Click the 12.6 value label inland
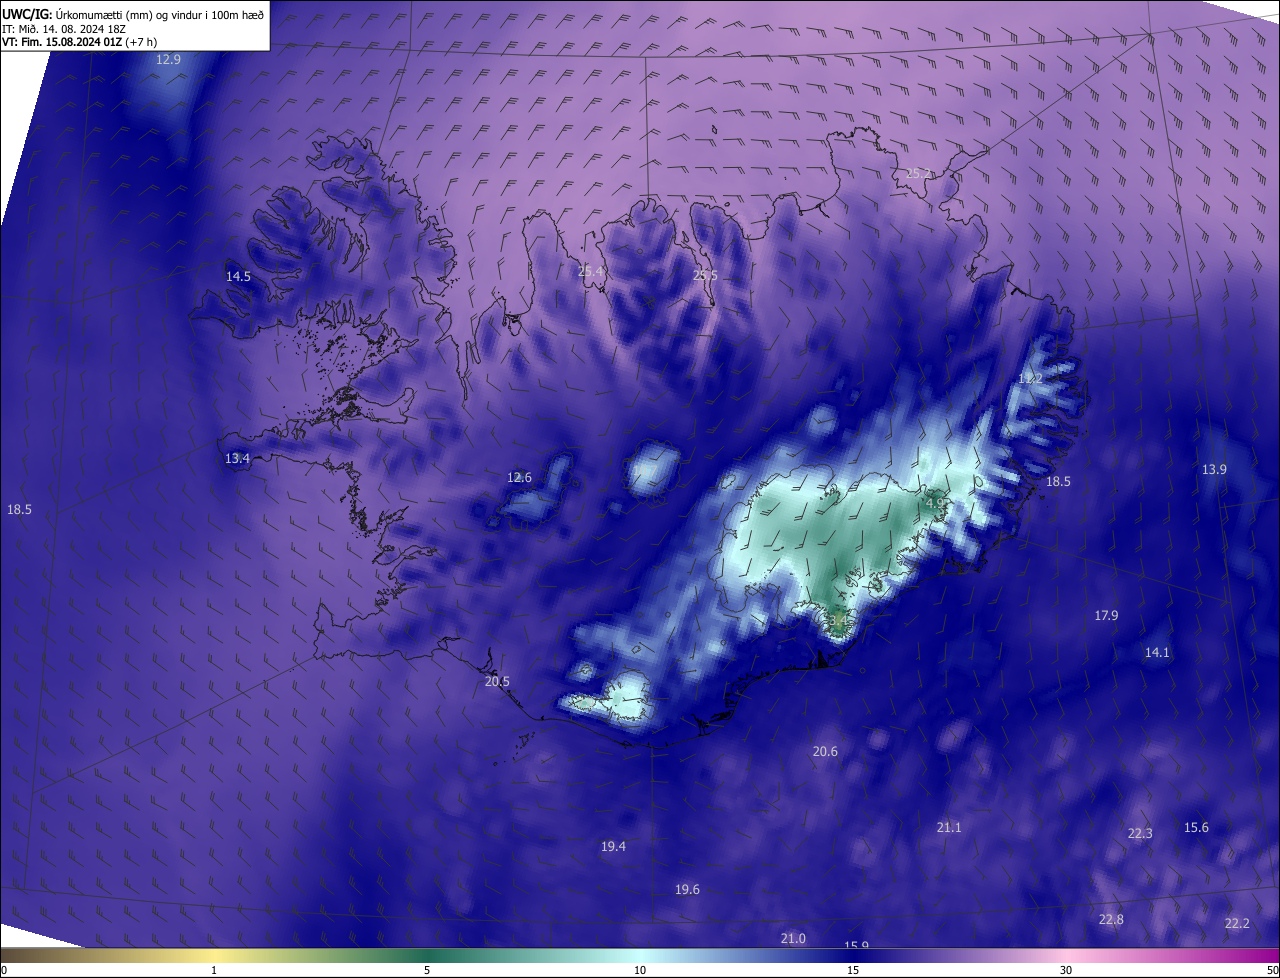 (x=519, y=477)
